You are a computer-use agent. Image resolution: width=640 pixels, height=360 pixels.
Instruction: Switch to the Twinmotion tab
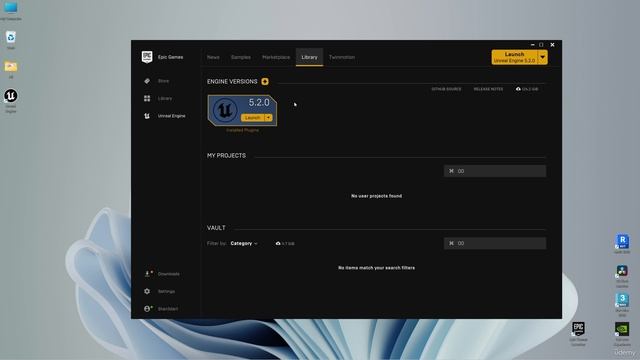[x=342, y=57]
